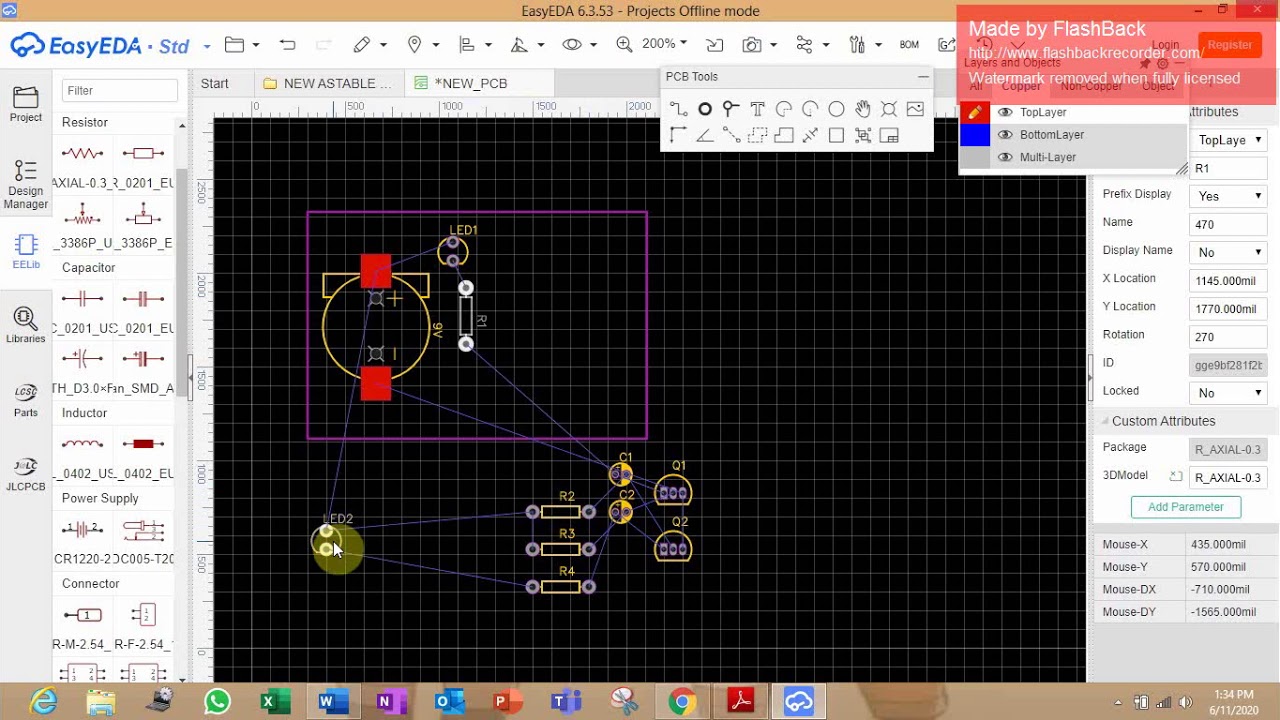
Task: Switch to the Start tab
Action: pyautogui.click(x=215, y=83)
